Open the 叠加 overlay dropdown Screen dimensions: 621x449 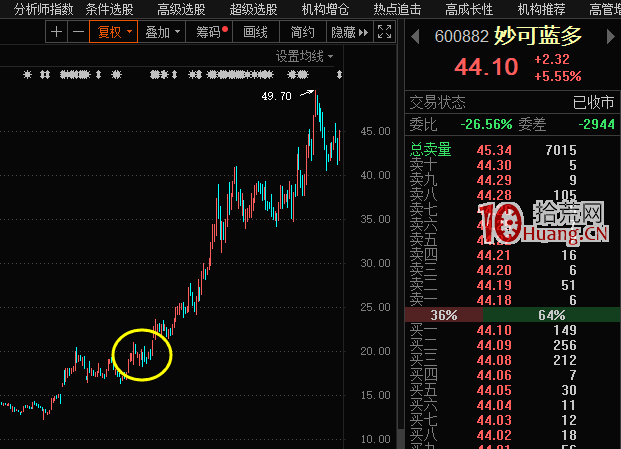pyautogui.click(x=162, y=32)
